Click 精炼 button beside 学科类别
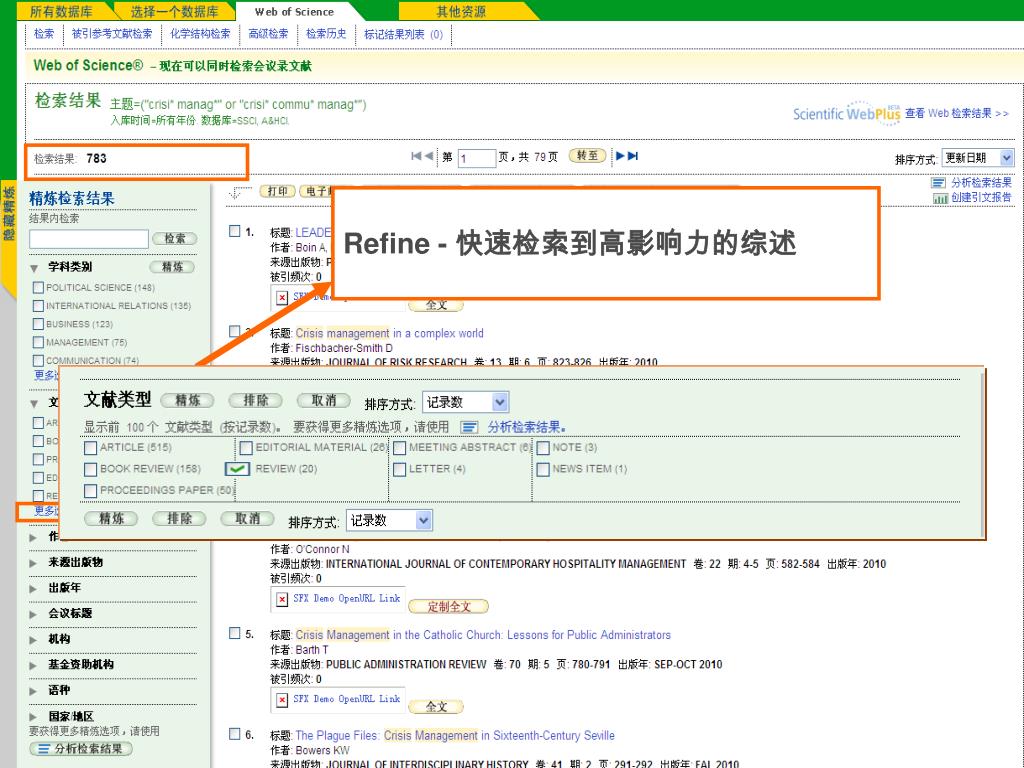 point(172,266)
